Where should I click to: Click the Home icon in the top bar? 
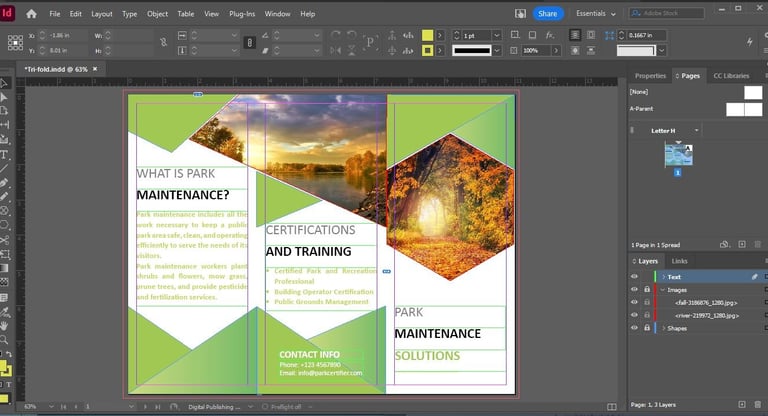(x=31, y=14)
